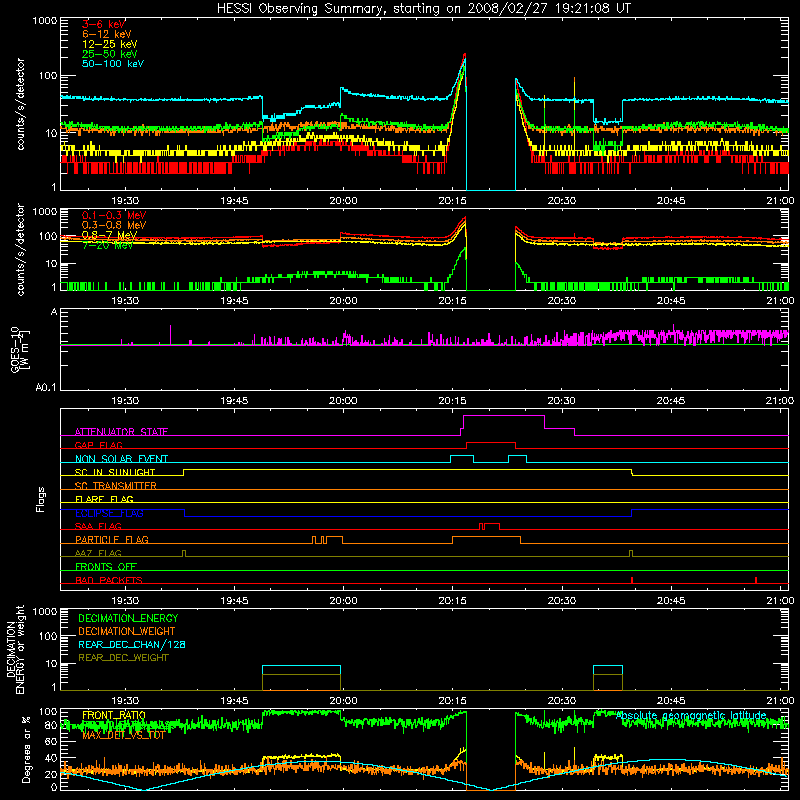Click the FRONT_RATIO legend label
Viewport: 800px width, 800px height.
point(114,715)
